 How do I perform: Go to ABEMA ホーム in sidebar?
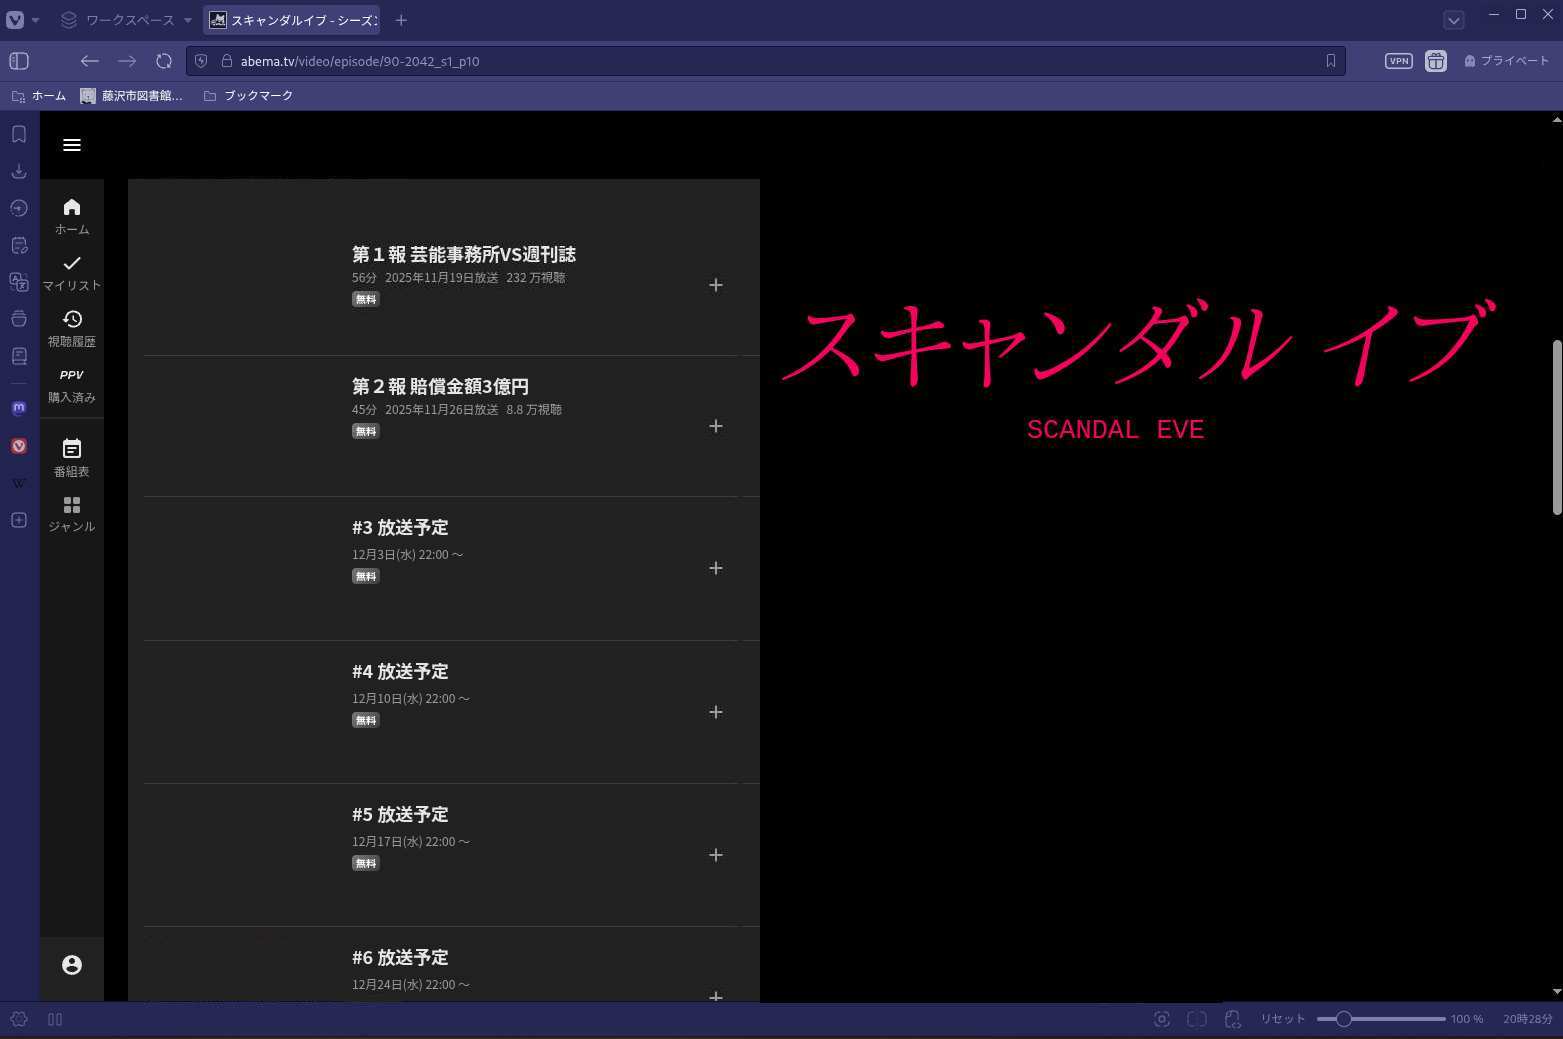point(72,215)
